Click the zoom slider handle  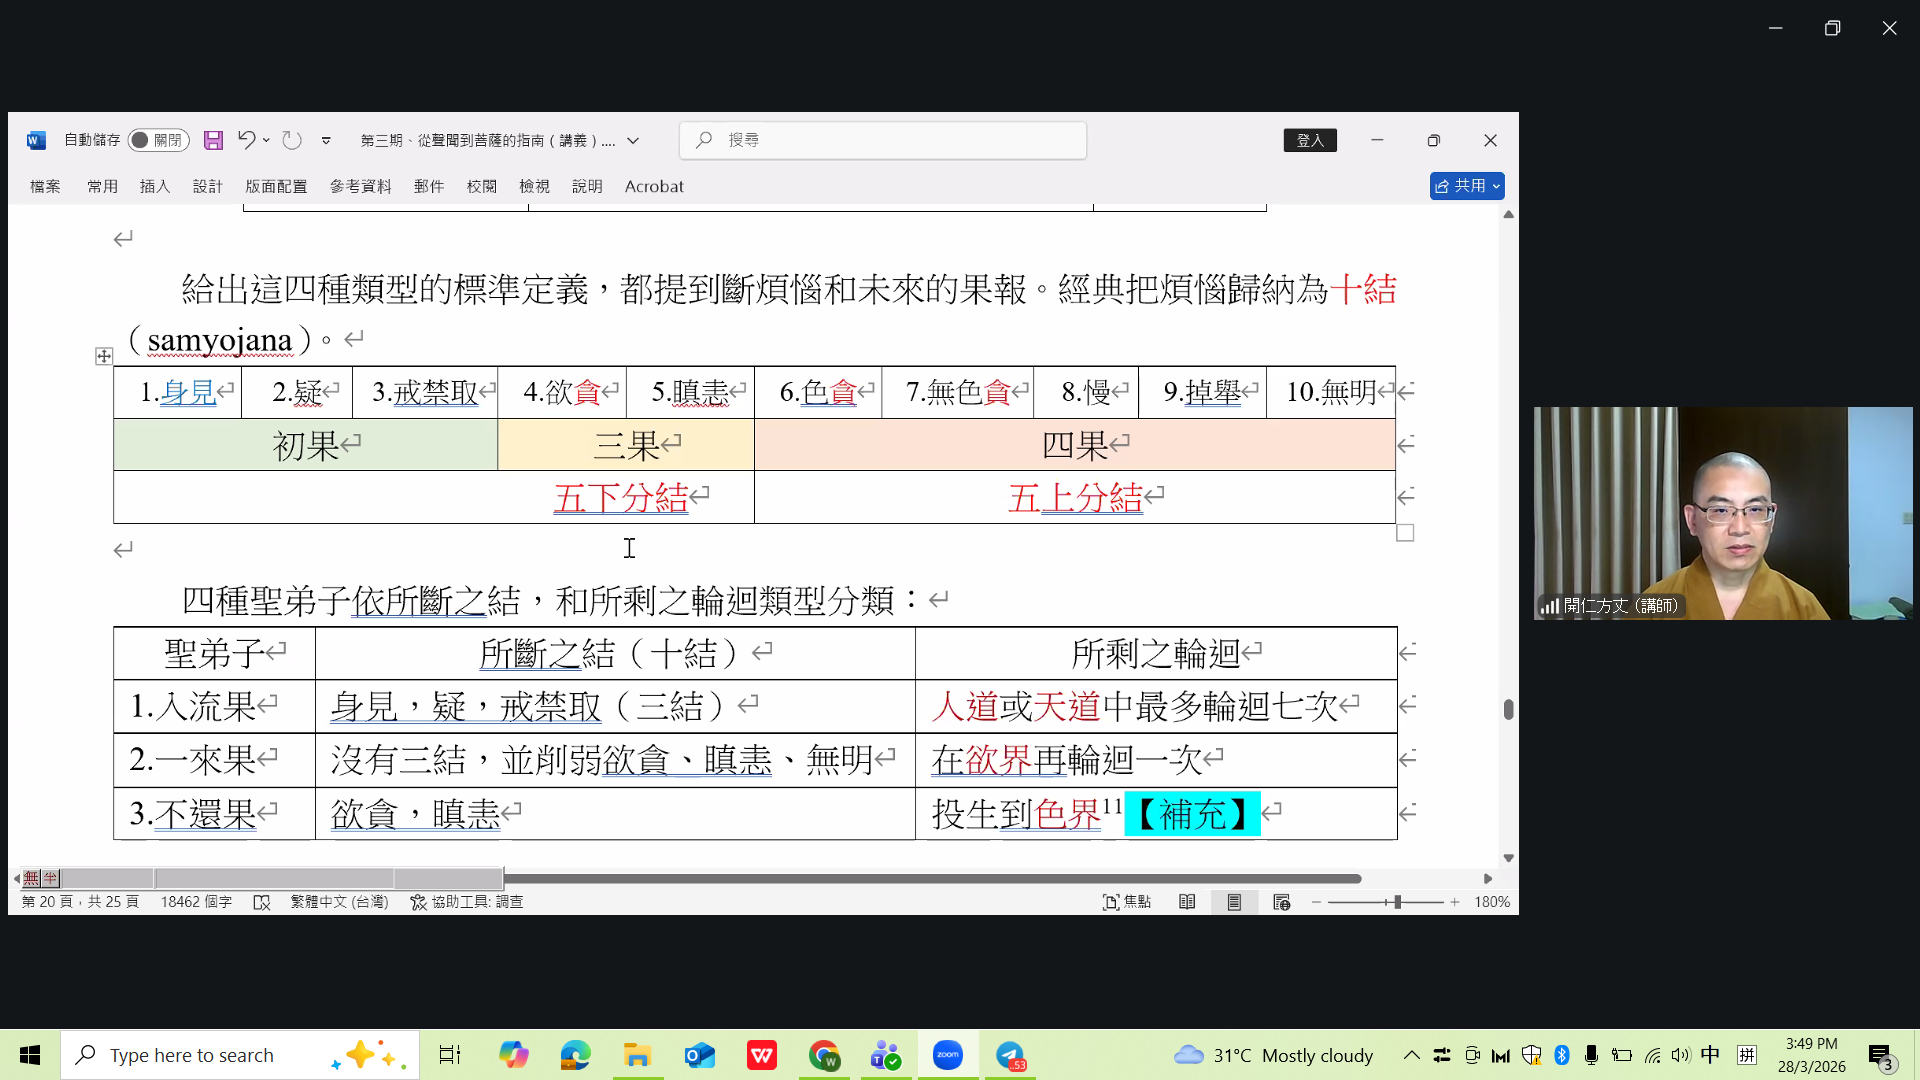pyautogui.click(x=1397, y=902)
